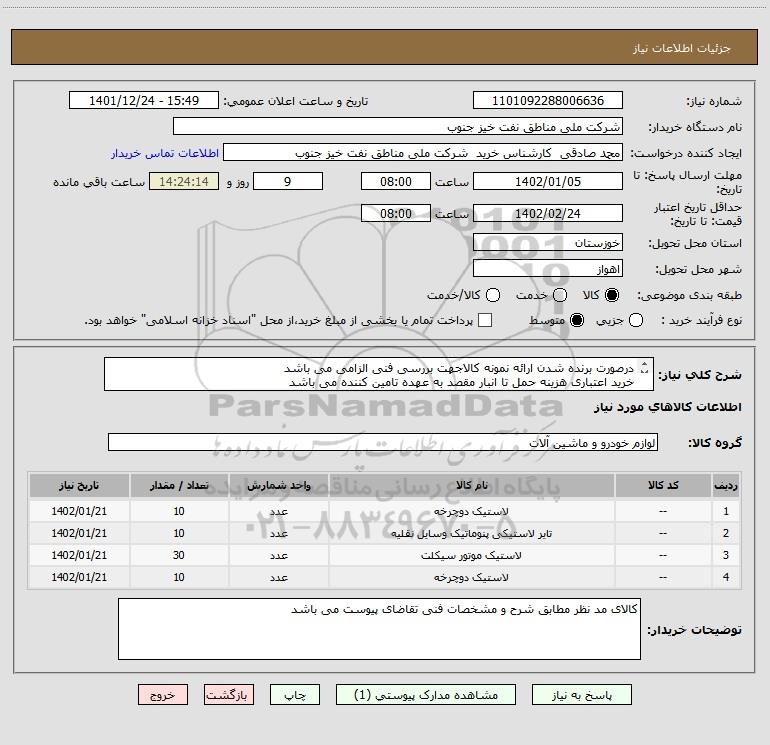Click the 'ردیف' column header
770x745 pixels.
pyautogui.click(x=726, y=485)
